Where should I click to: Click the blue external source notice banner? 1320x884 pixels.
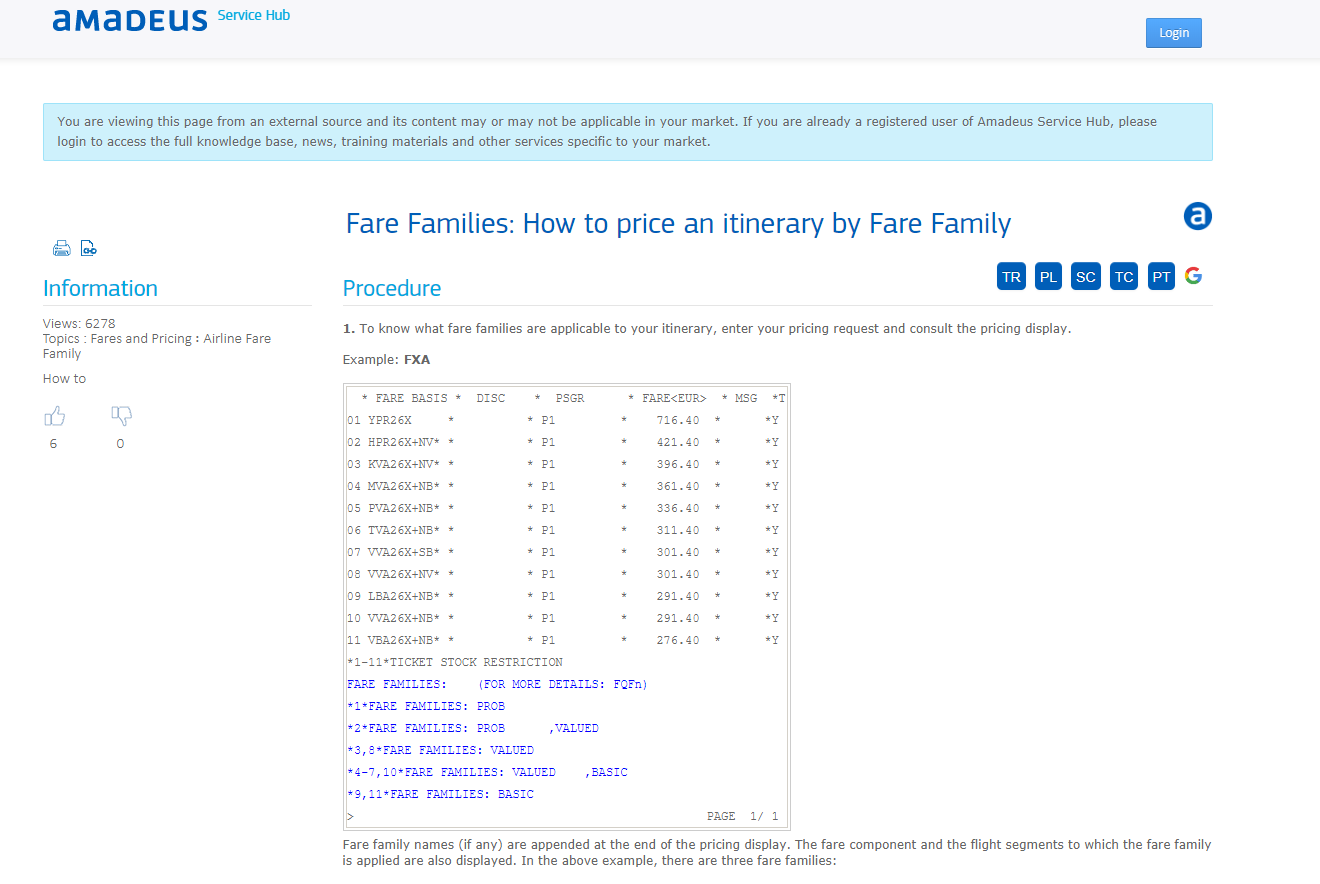628,132
